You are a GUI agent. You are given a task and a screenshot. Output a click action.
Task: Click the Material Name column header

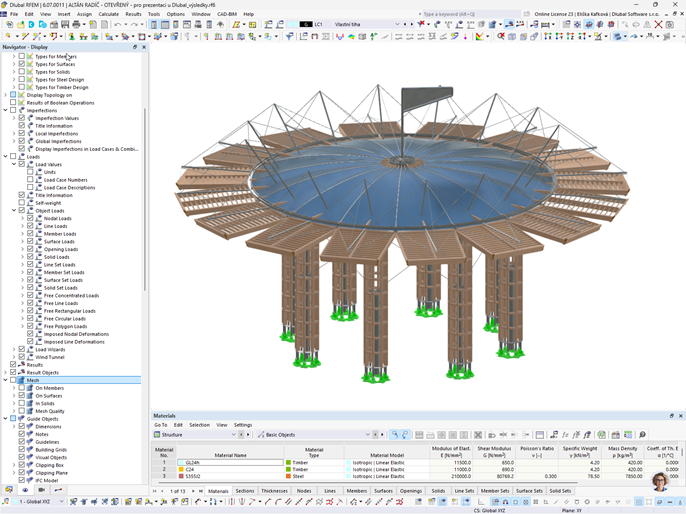tap(231, 452)
